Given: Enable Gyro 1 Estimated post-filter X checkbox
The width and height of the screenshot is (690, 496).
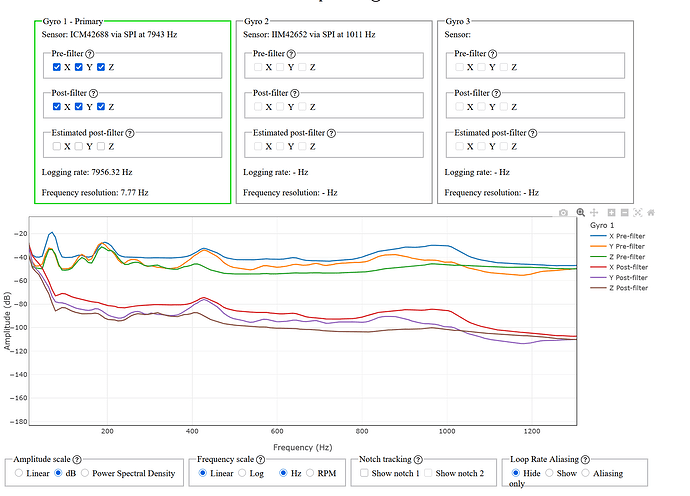Looking at the screenshot, I should [x=57, y=146].
